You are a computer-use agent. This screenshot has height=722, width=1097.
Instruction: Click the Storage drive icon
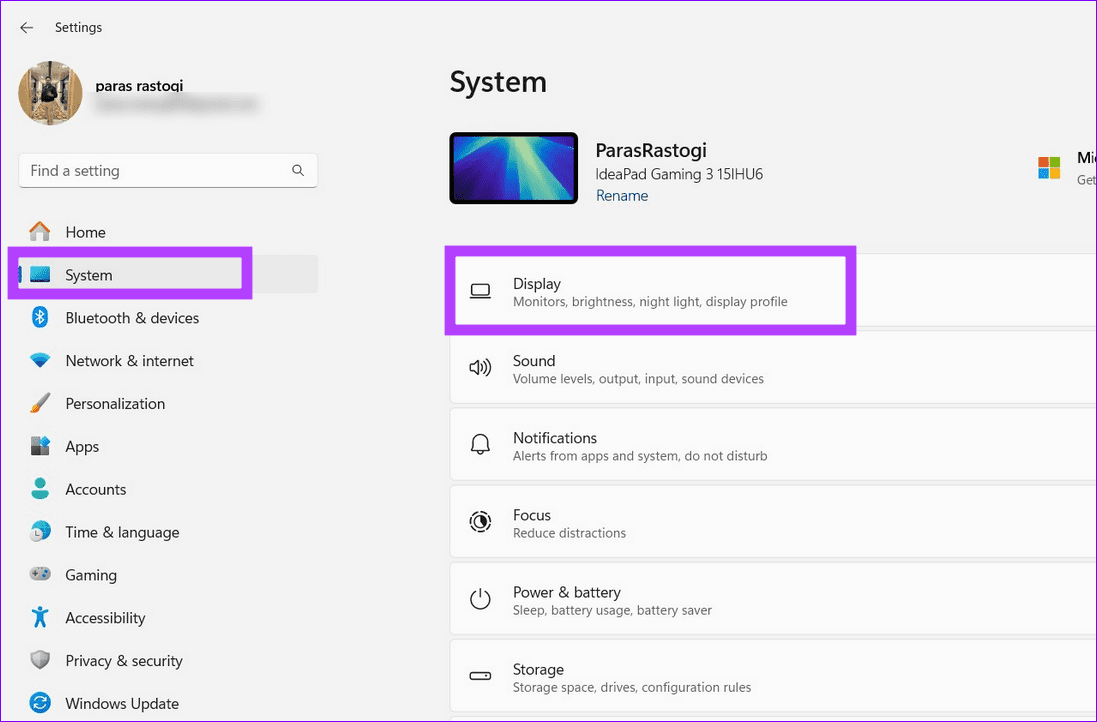(481, 676)
